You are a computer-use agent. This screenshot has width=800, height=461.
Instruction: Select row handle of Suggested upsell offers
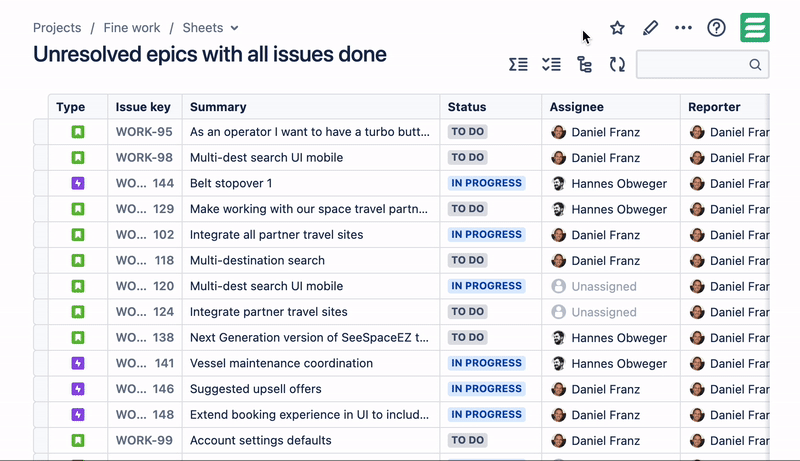tap(41, 389)
